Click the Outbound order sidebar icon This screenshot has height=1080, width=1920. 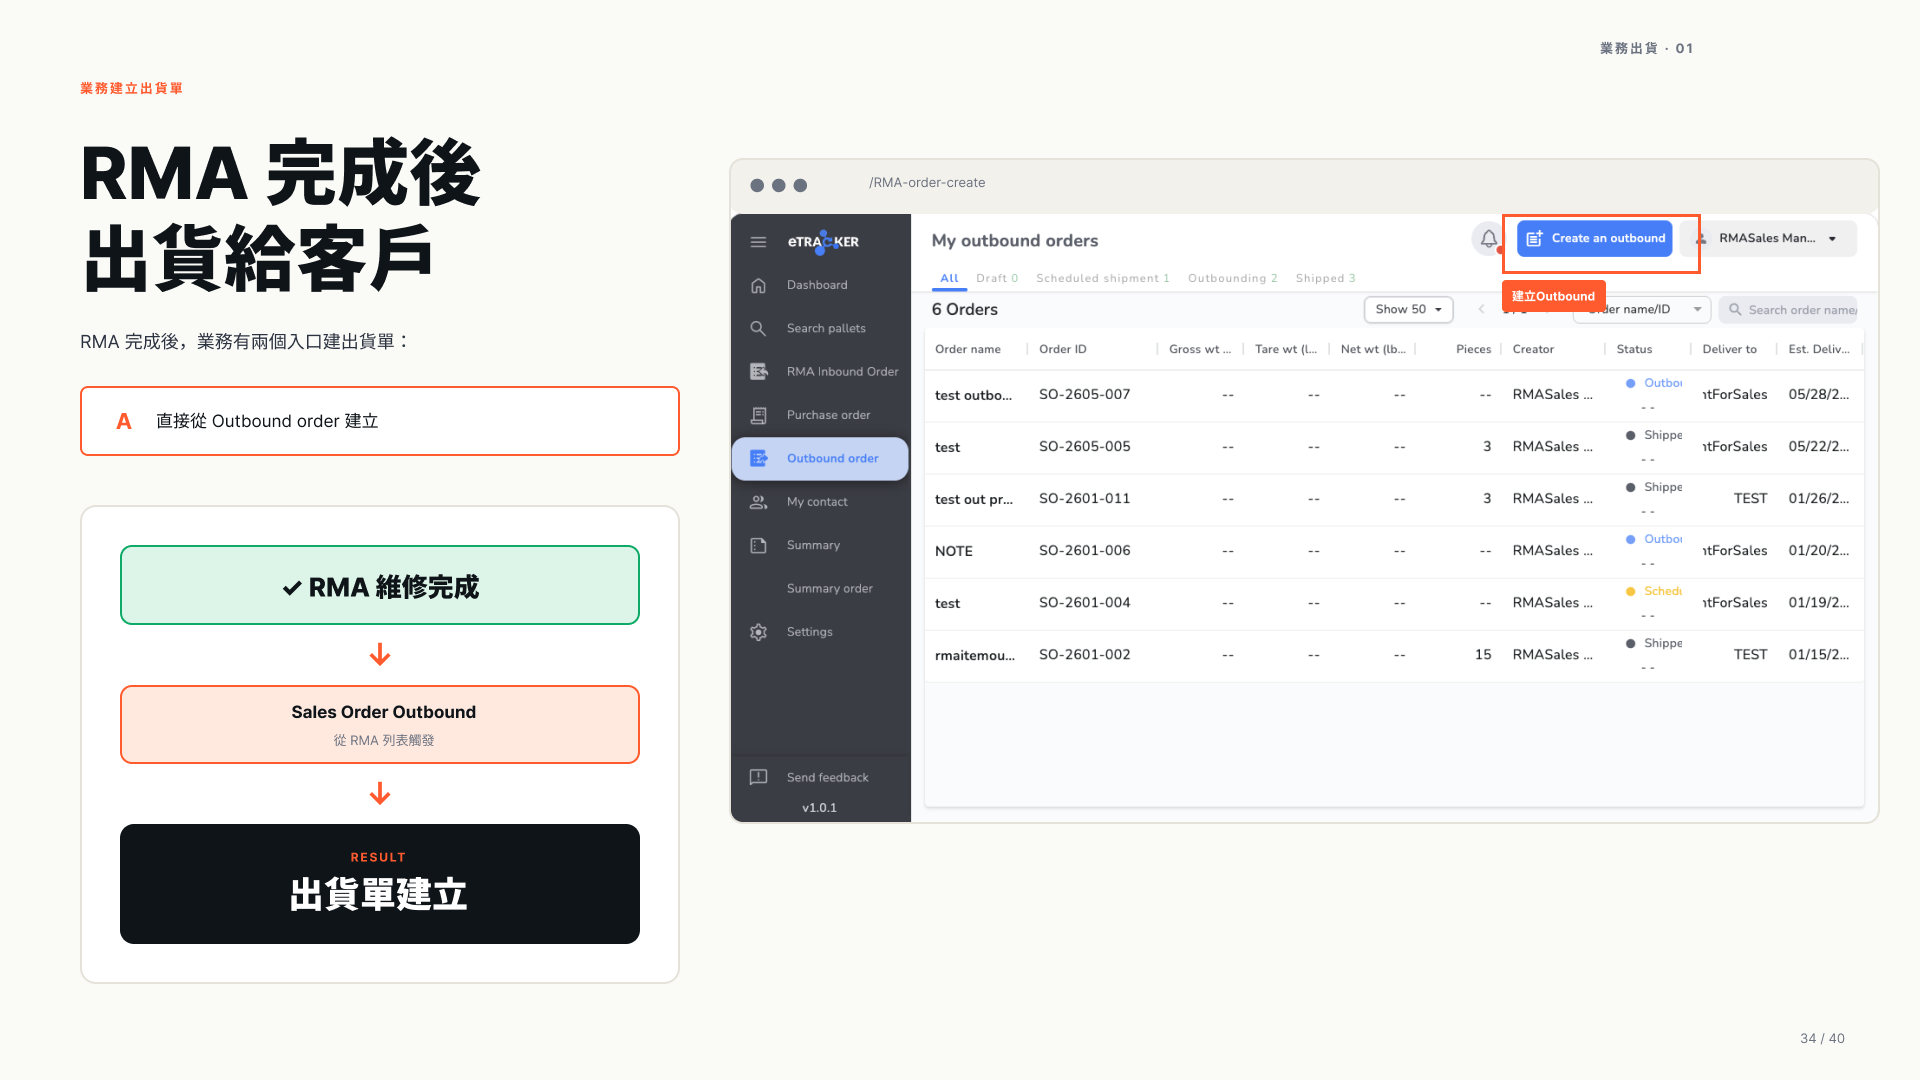(x=758, y=458)
